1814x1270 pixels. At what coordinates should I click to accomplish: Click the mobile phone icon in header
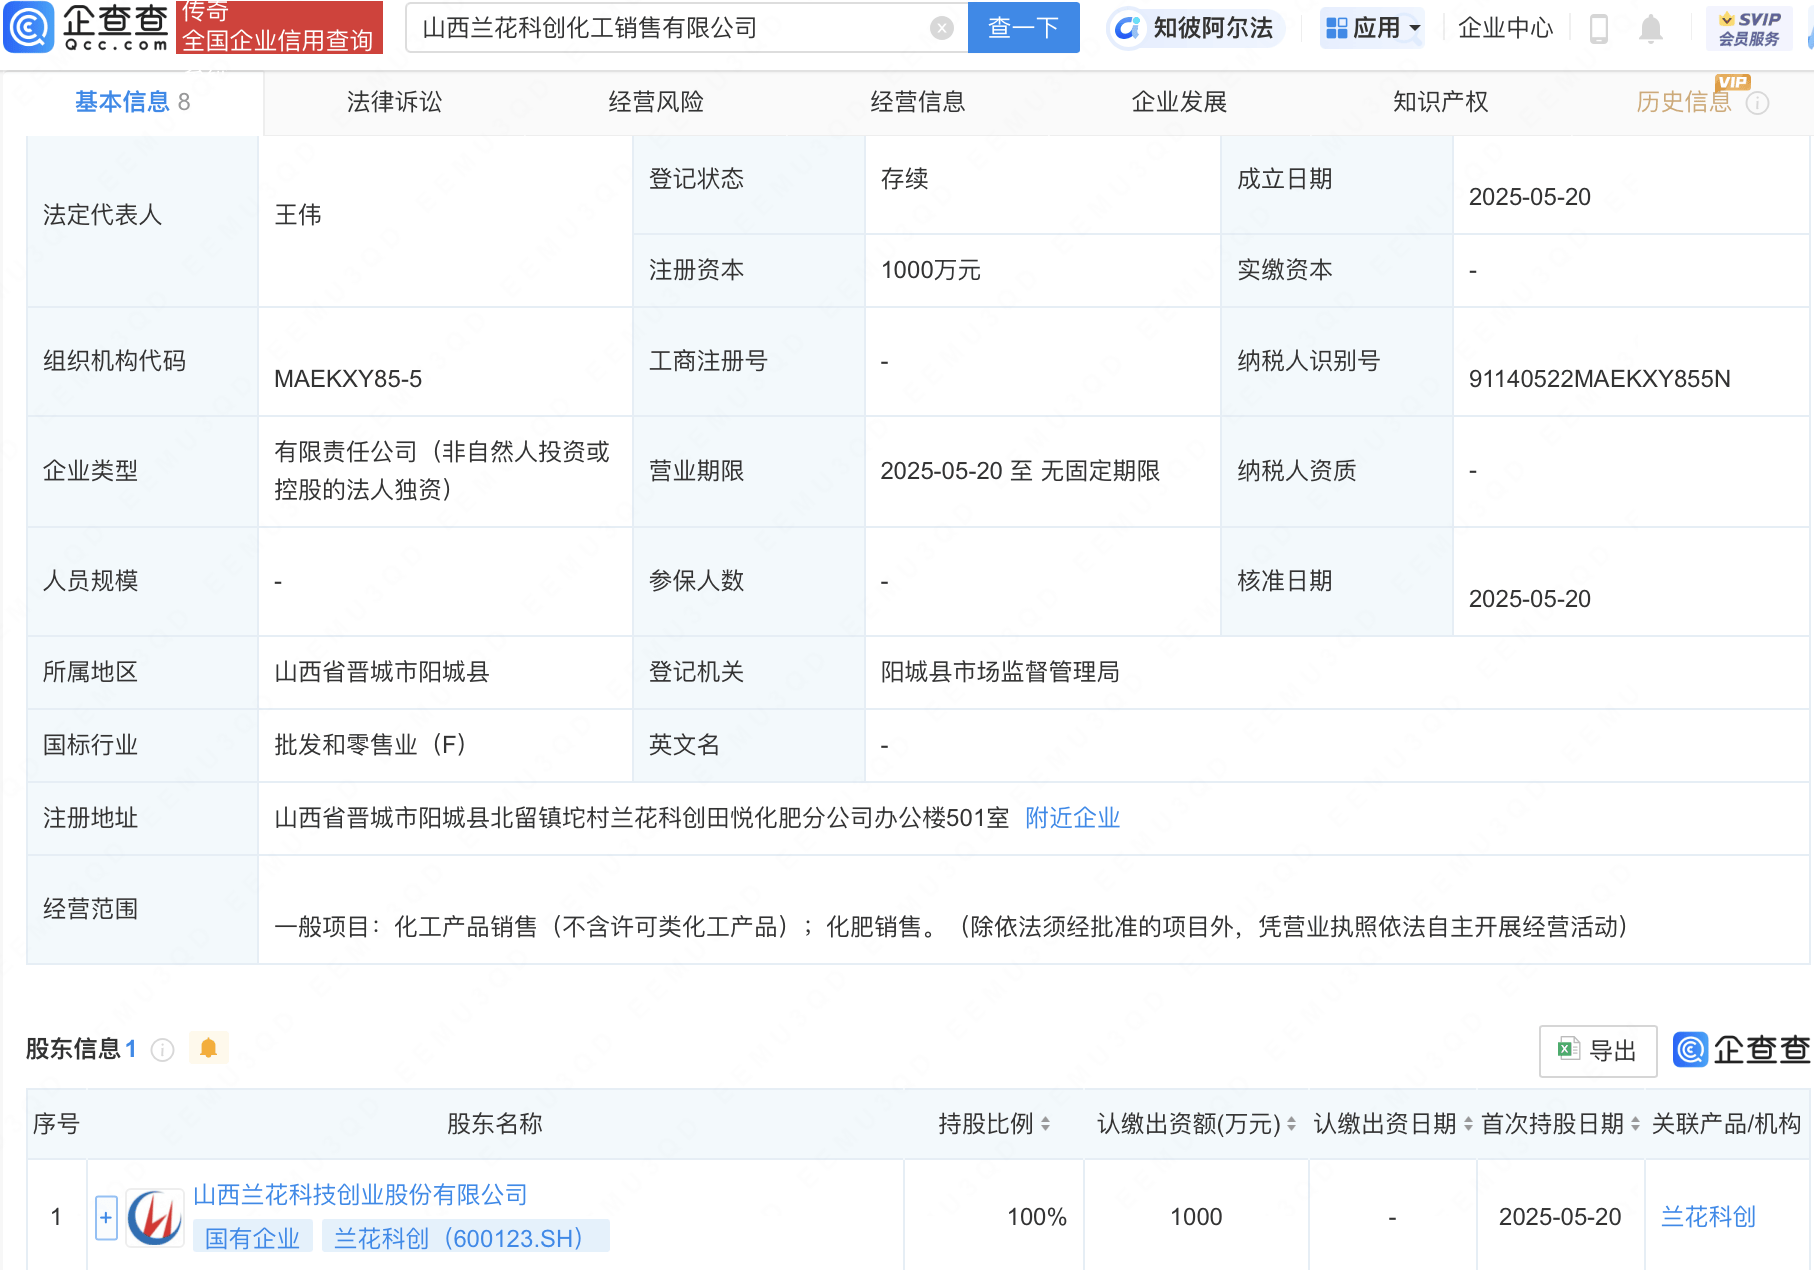tap(1598, 29)
